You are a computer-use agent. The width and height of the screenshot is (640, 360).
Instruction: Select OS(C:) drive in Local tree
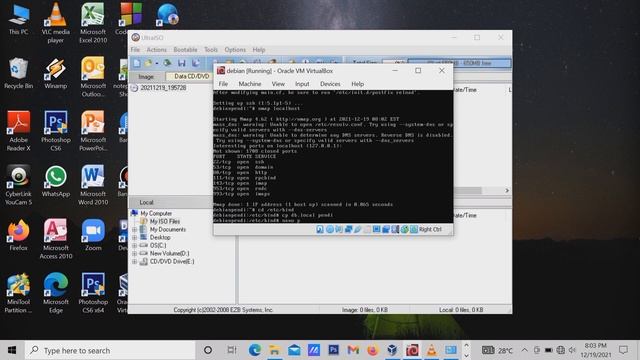click(x=158, y=246)
